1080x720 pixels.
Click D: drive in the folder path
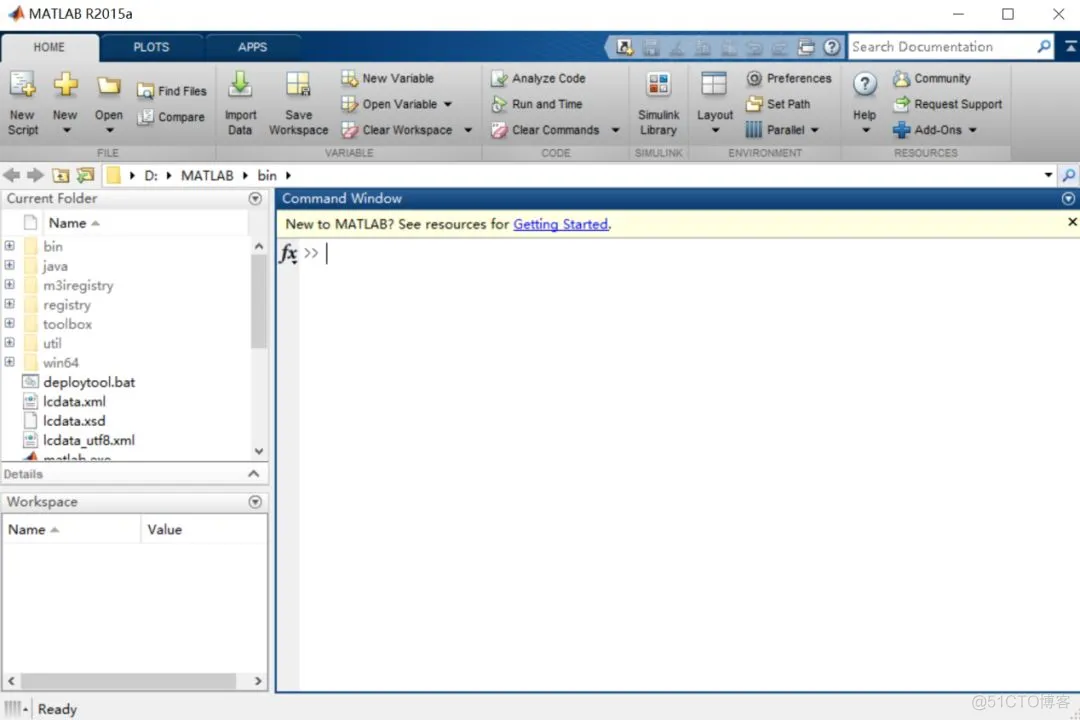pyautogui.click(x=151, y=176)
